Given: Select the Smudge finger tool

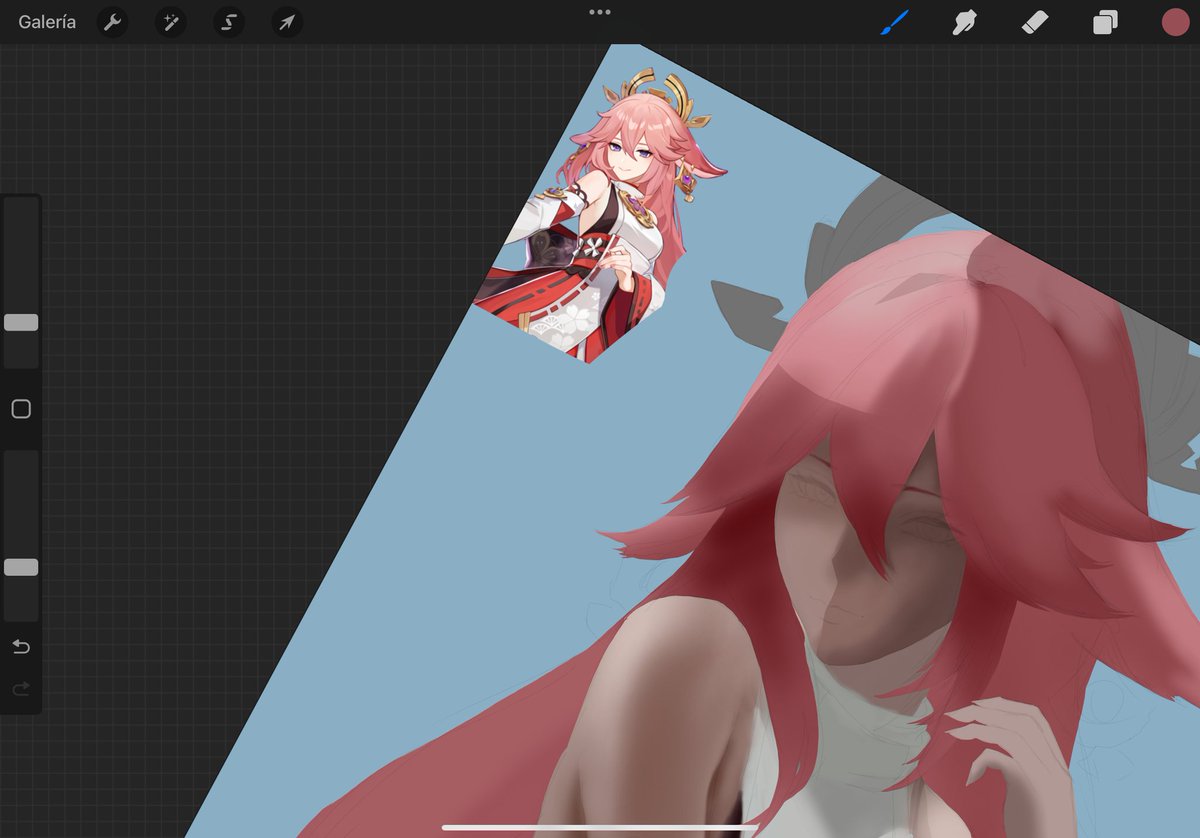Looking at the screenshot, I should pos(965,22).
